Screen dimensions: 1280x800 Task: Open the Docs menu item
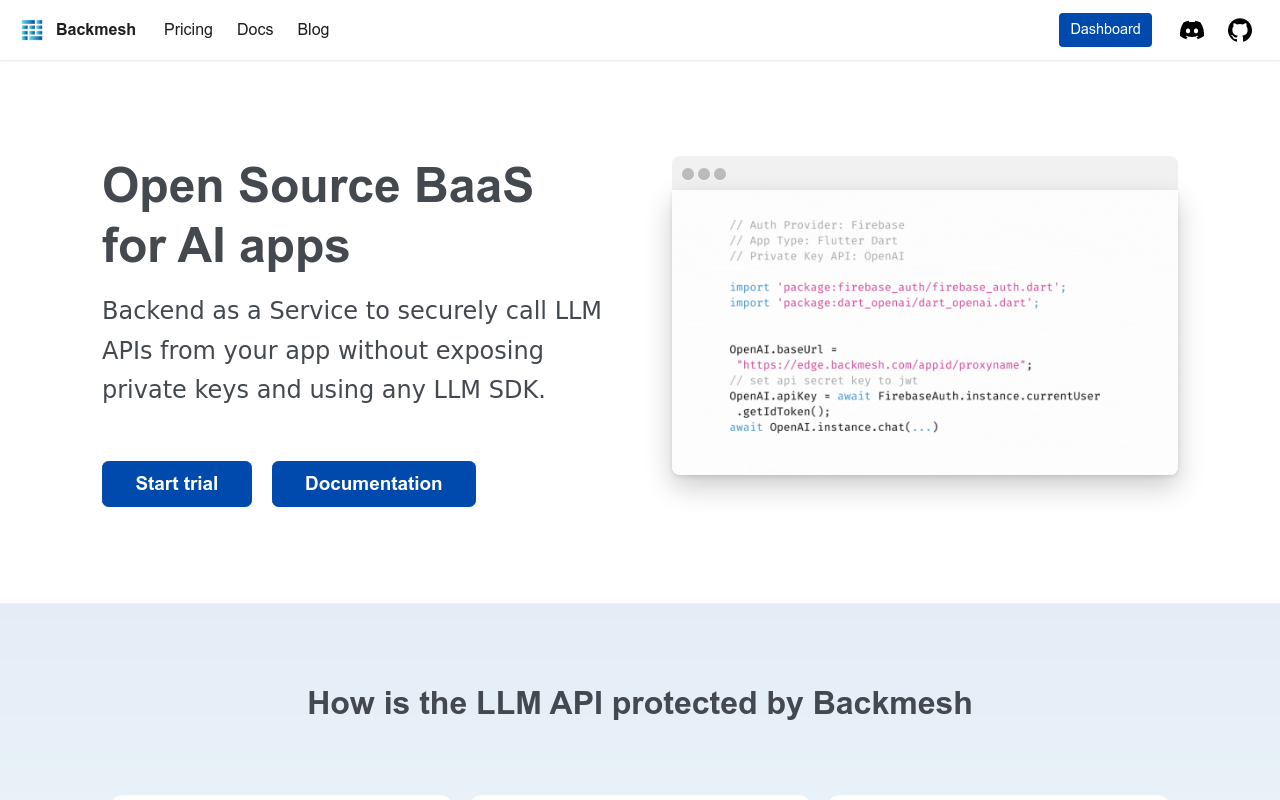(x=255, y=30)
